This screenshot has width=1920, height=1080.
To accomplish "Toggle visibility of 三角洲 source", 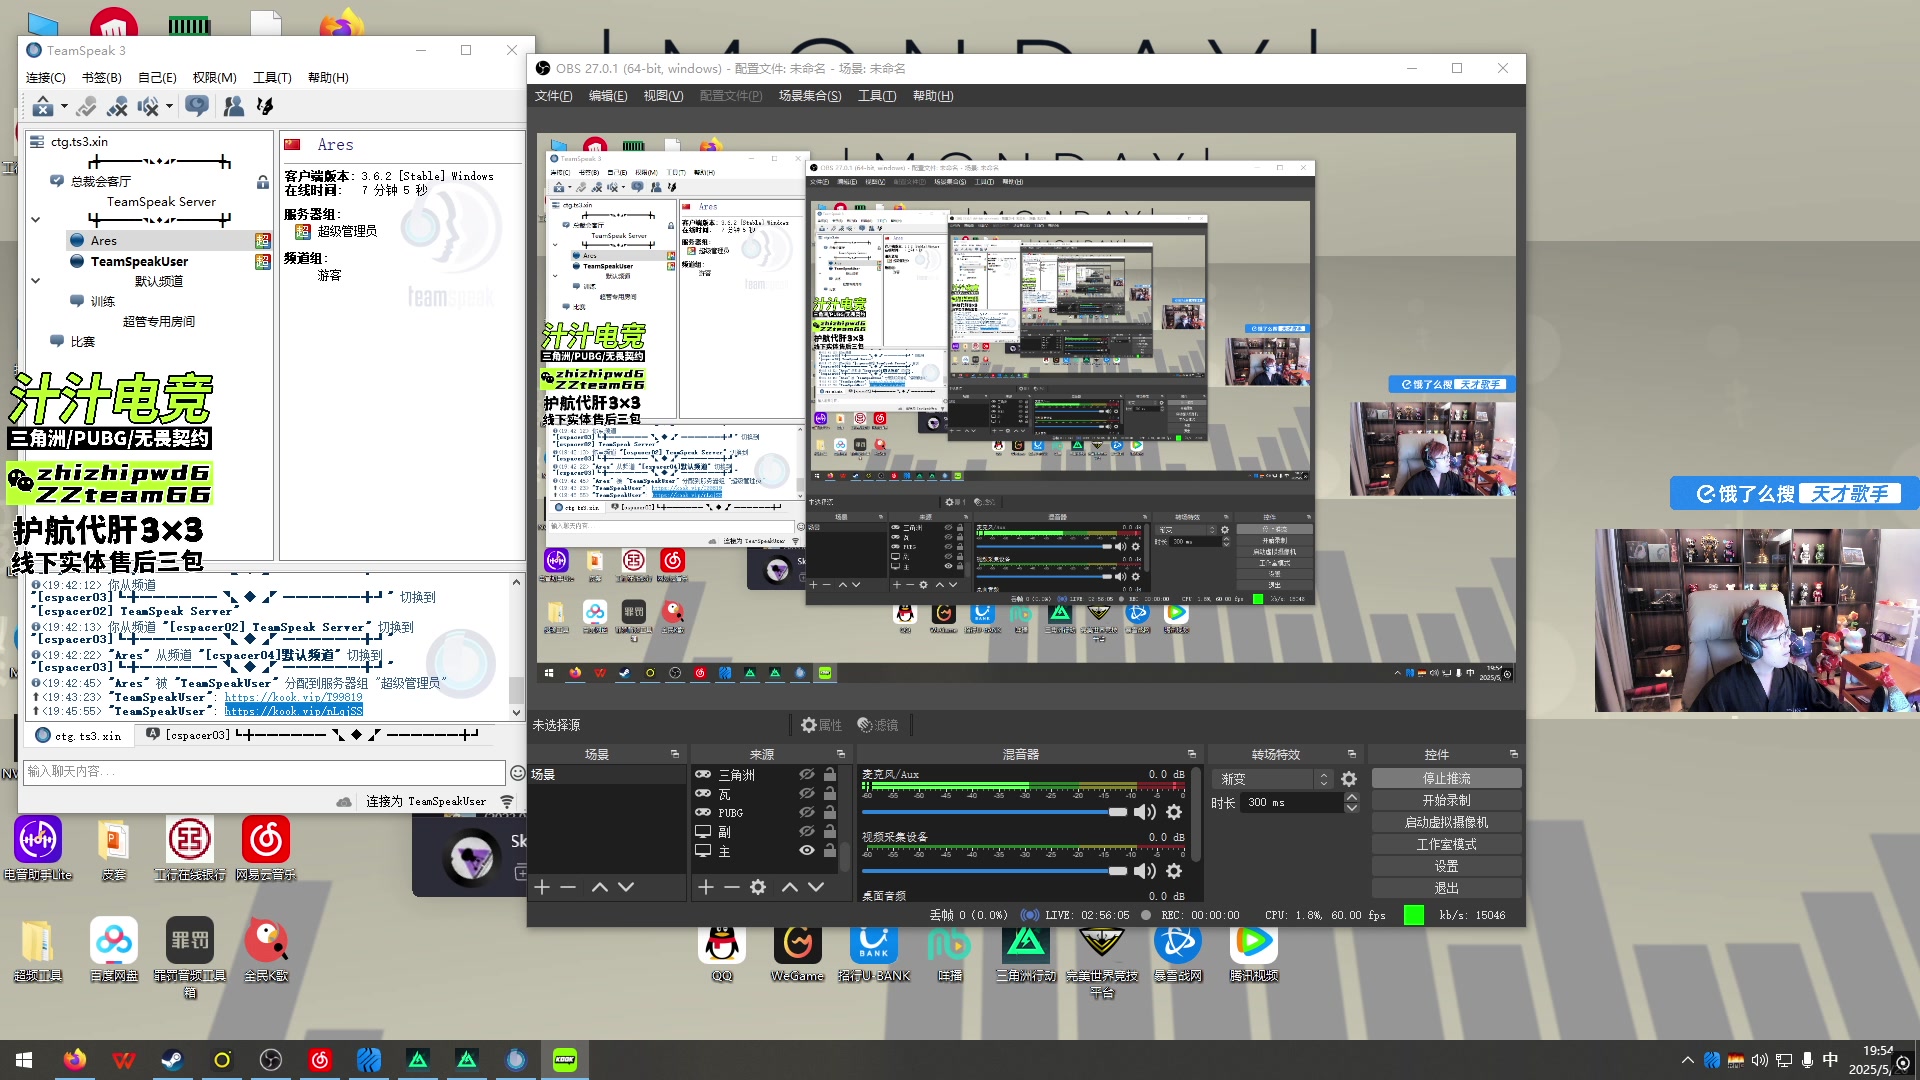I will tap(806, 775).
